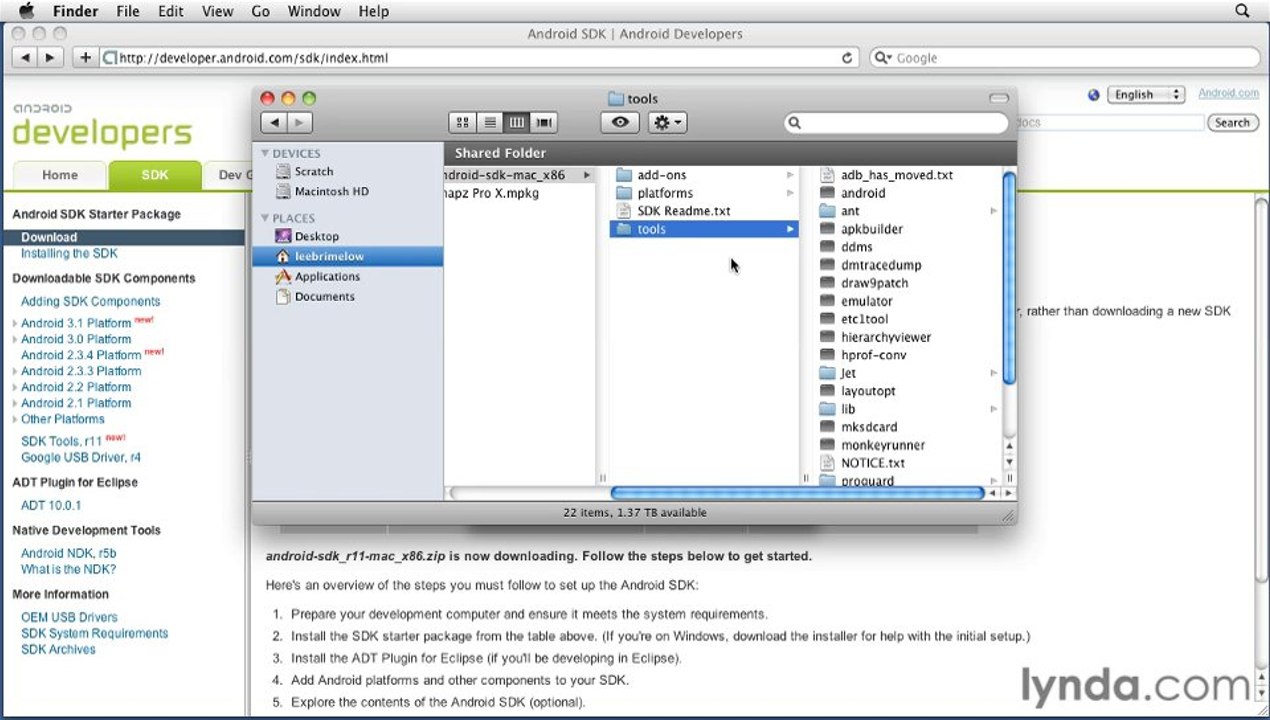Click the Spotlight magnifier icon
This screenshot has height=720, width=1270.
click(1243, 11)
